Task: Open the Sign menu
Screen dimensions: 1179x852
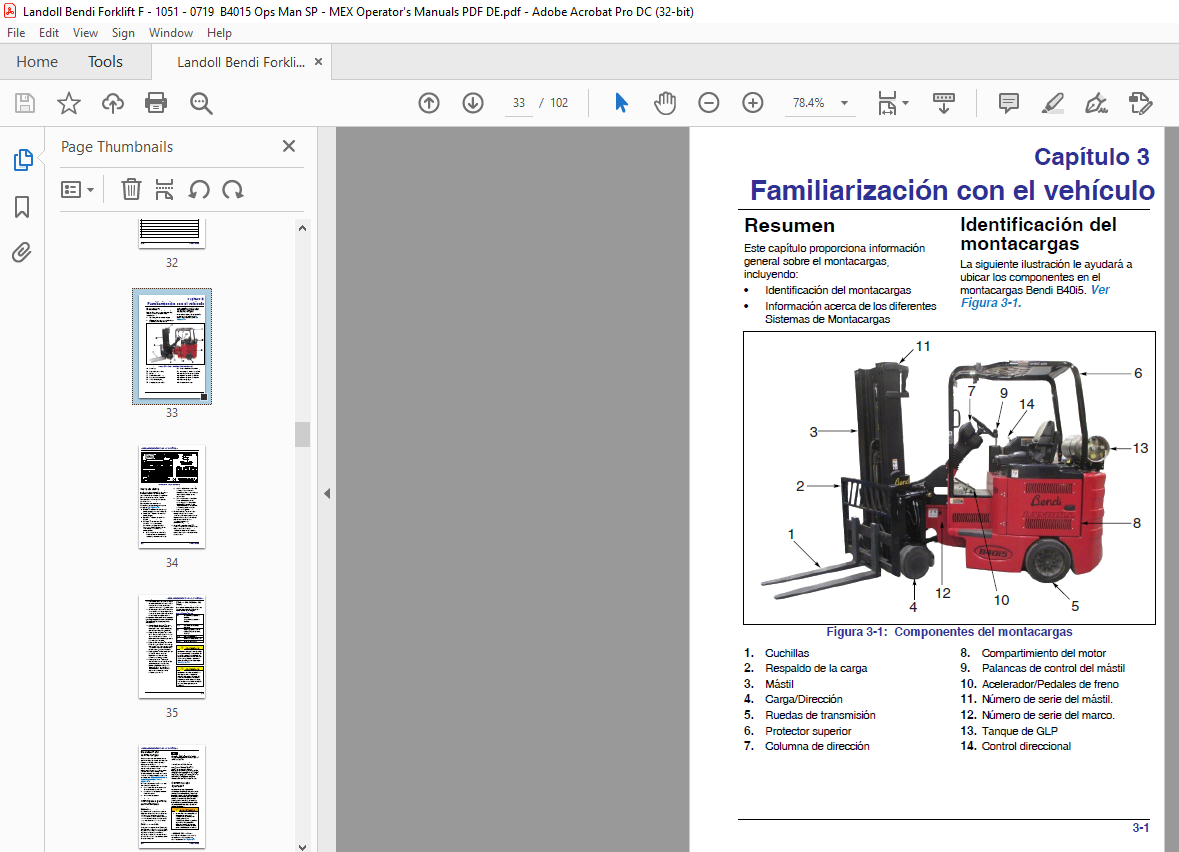Action: [123, 33]
